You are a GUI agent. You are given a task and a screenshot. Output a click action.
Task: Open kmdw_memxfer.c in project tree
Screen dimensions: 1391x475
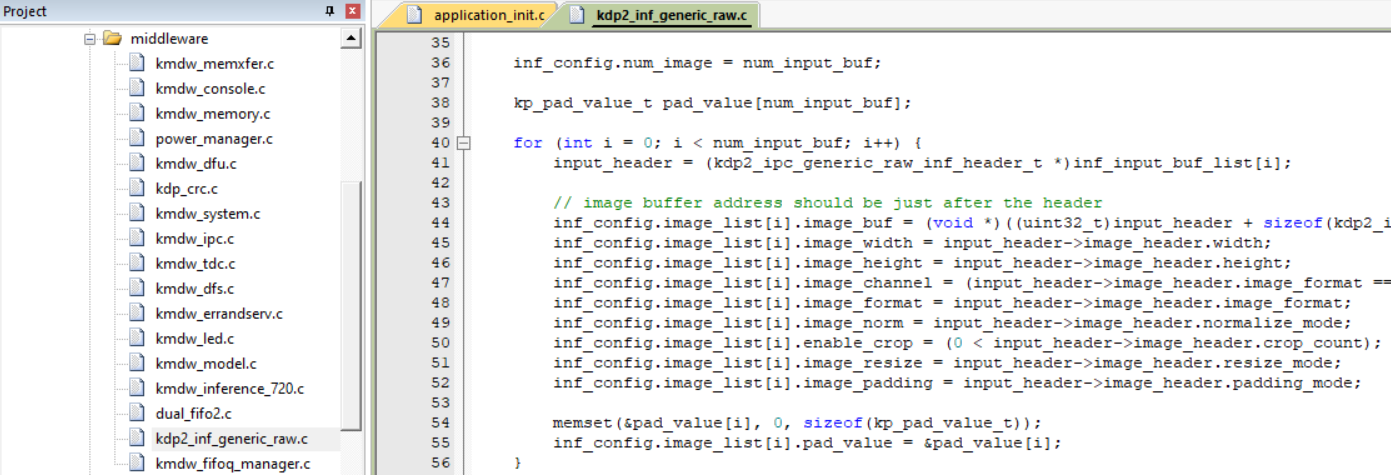pyautogui.click(x=214, y=64)
